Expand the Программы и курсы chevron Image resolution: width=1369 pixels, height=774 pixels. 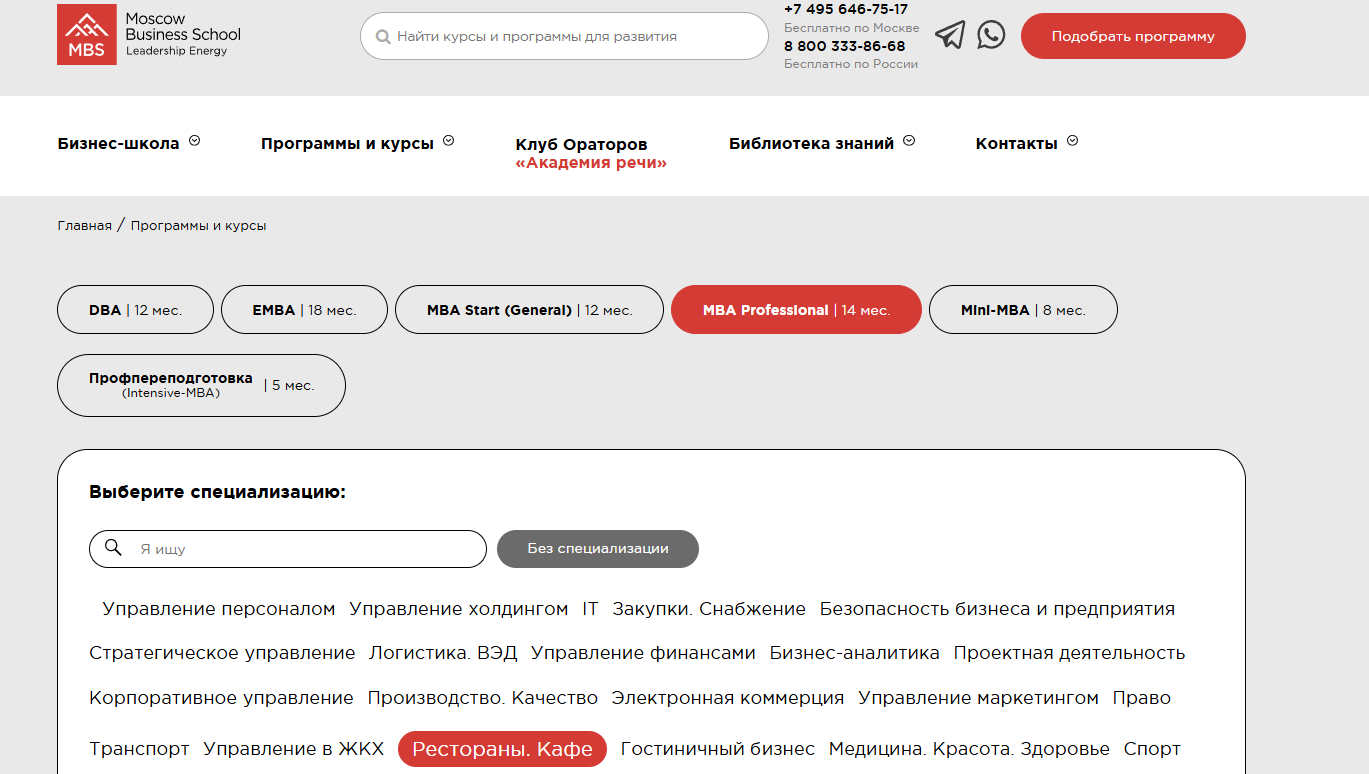coord(449,141)
